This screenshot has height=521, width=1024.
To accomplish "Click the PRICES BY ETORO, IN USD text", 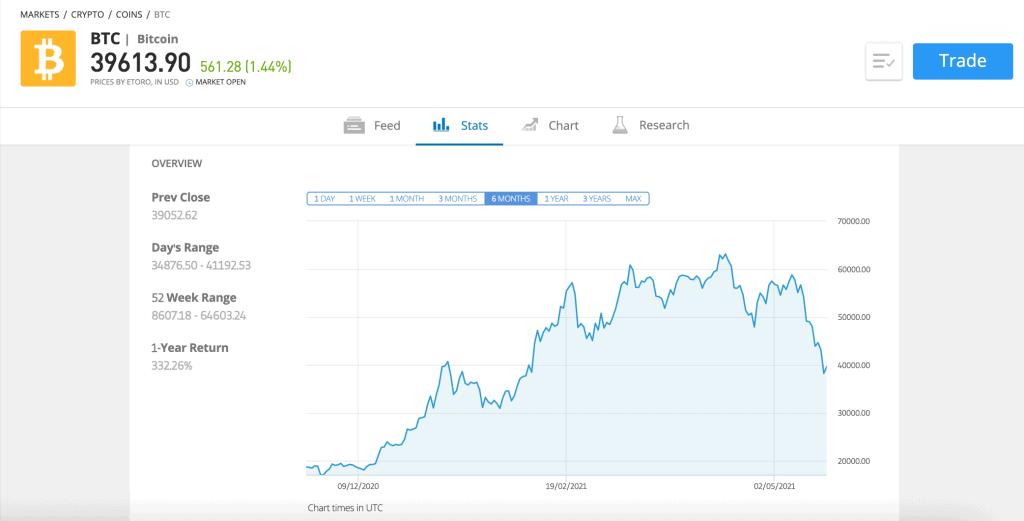I will pos(135,83).
